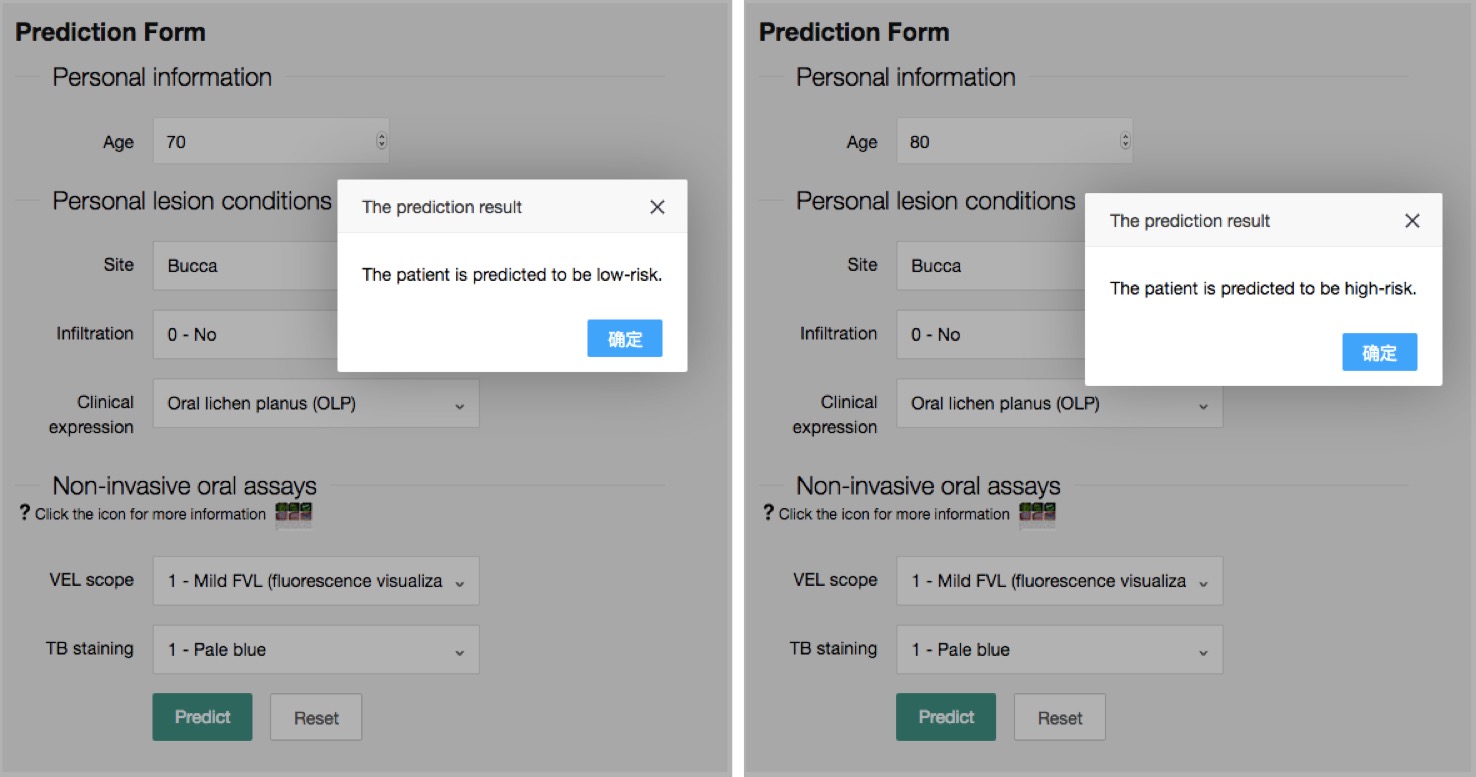Expand the left TB staining dropdown
Viewport: 1476px width, 777px height.
click(315, 650)
